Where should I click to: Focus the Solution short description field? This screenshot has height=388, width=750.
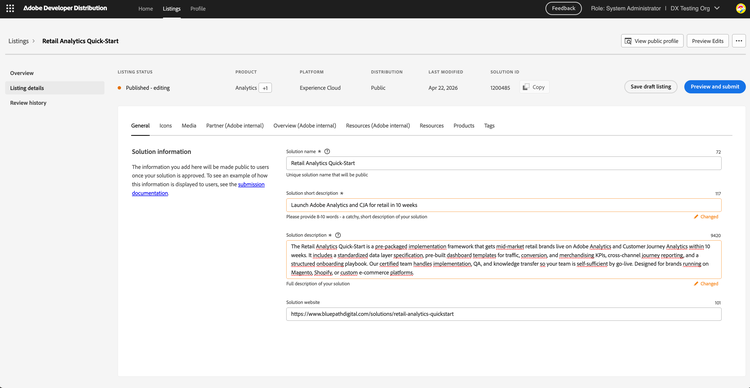pos(504,205)
